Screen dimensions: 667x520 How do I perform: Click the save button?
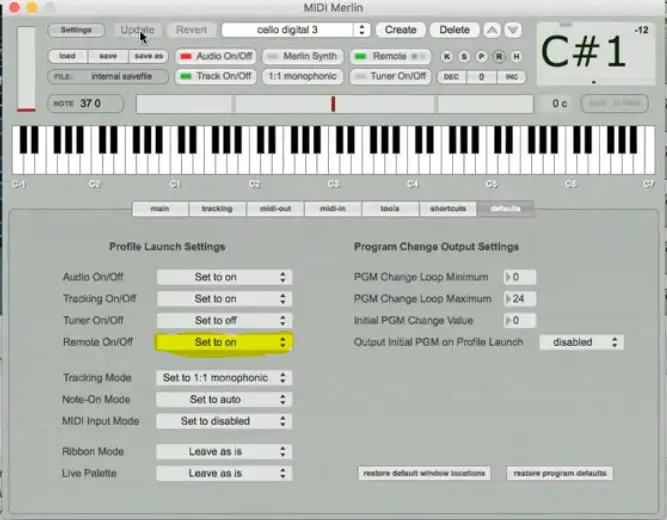(x=108, y=56)
